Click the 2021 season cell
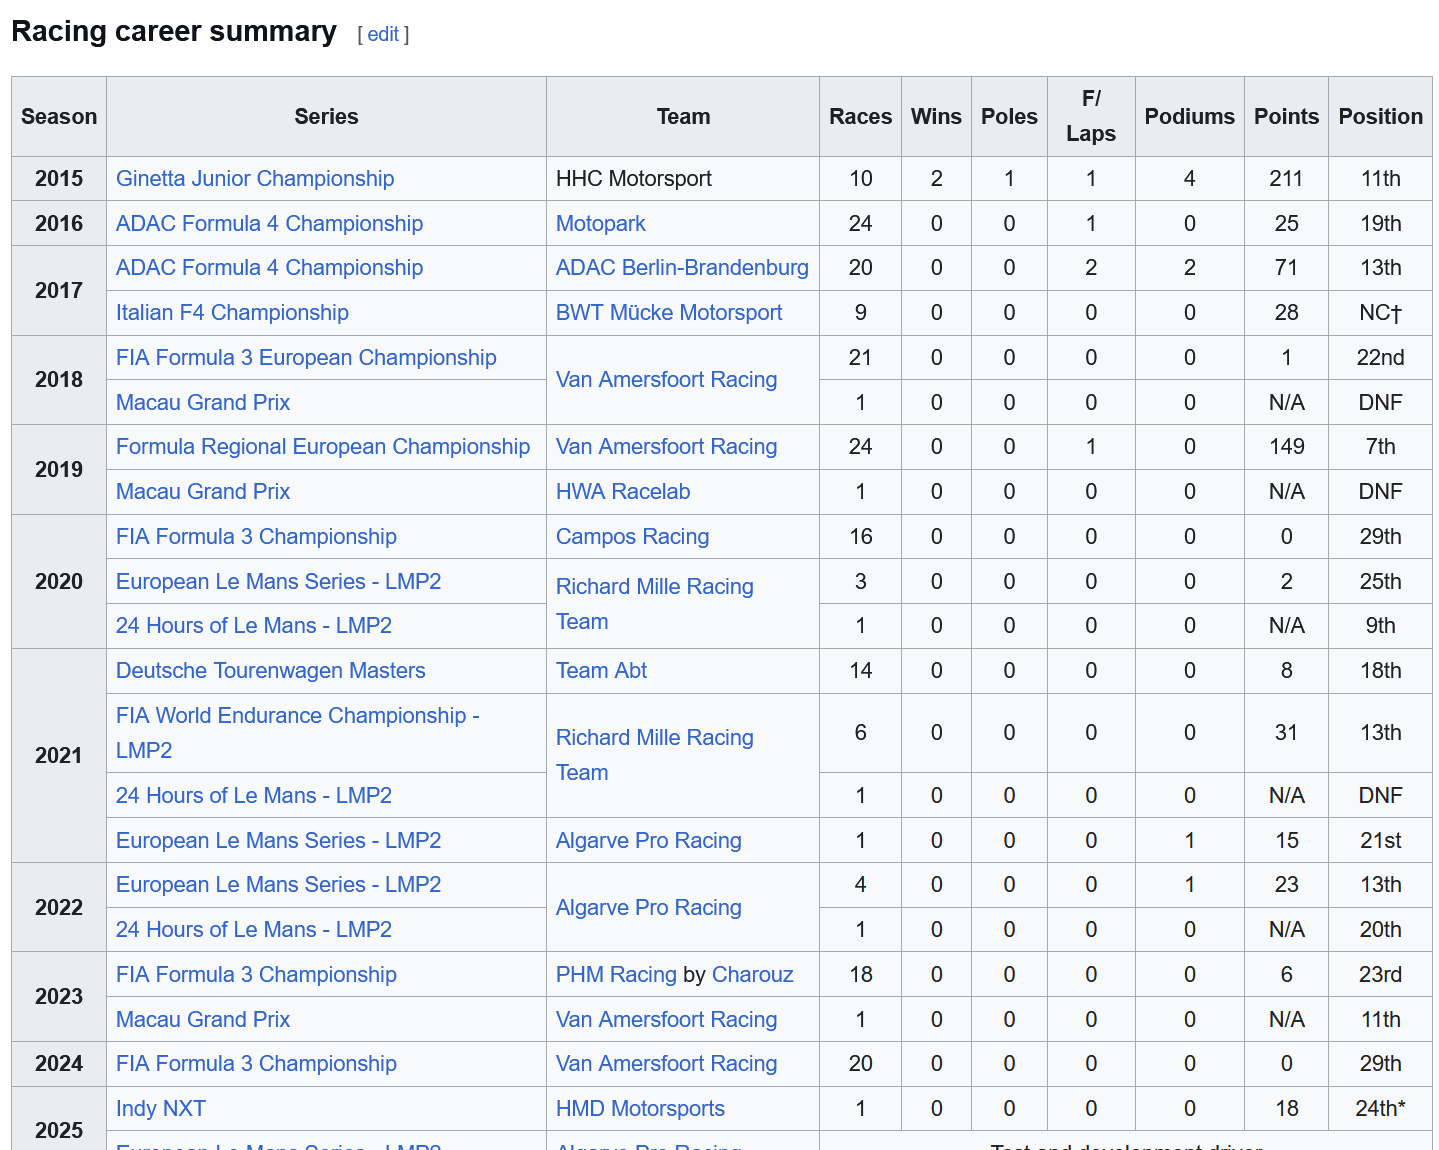This screenshot has height=1150, width=1439. click(59, 755)
